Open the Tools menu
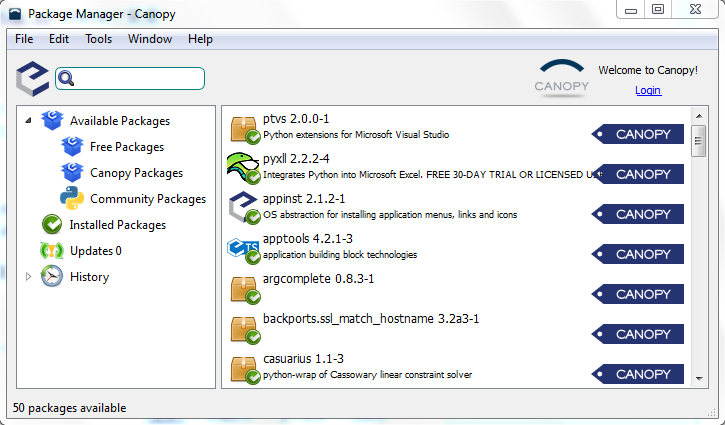725x425 pixels. tap(98, 39)
